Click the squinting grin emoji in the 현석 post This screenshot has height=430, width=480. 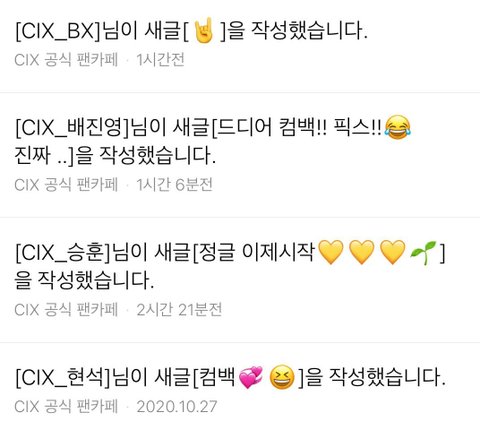(282, 377)
